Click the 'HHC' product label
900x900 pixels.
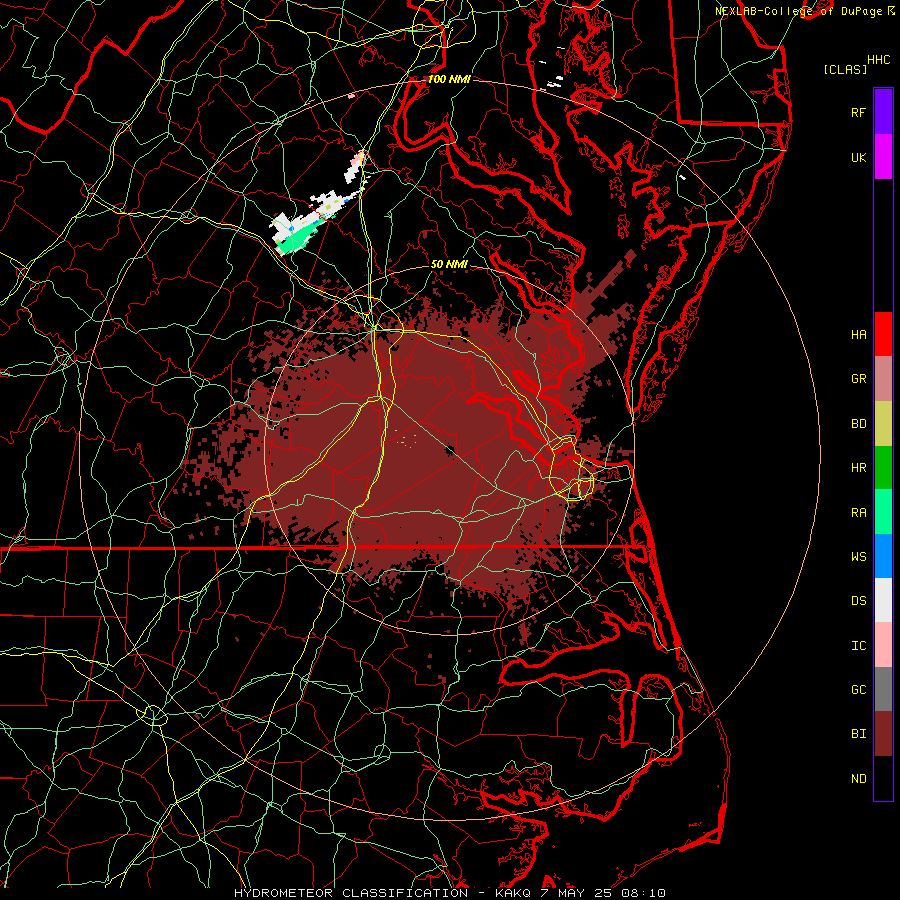tap(878, 60)
